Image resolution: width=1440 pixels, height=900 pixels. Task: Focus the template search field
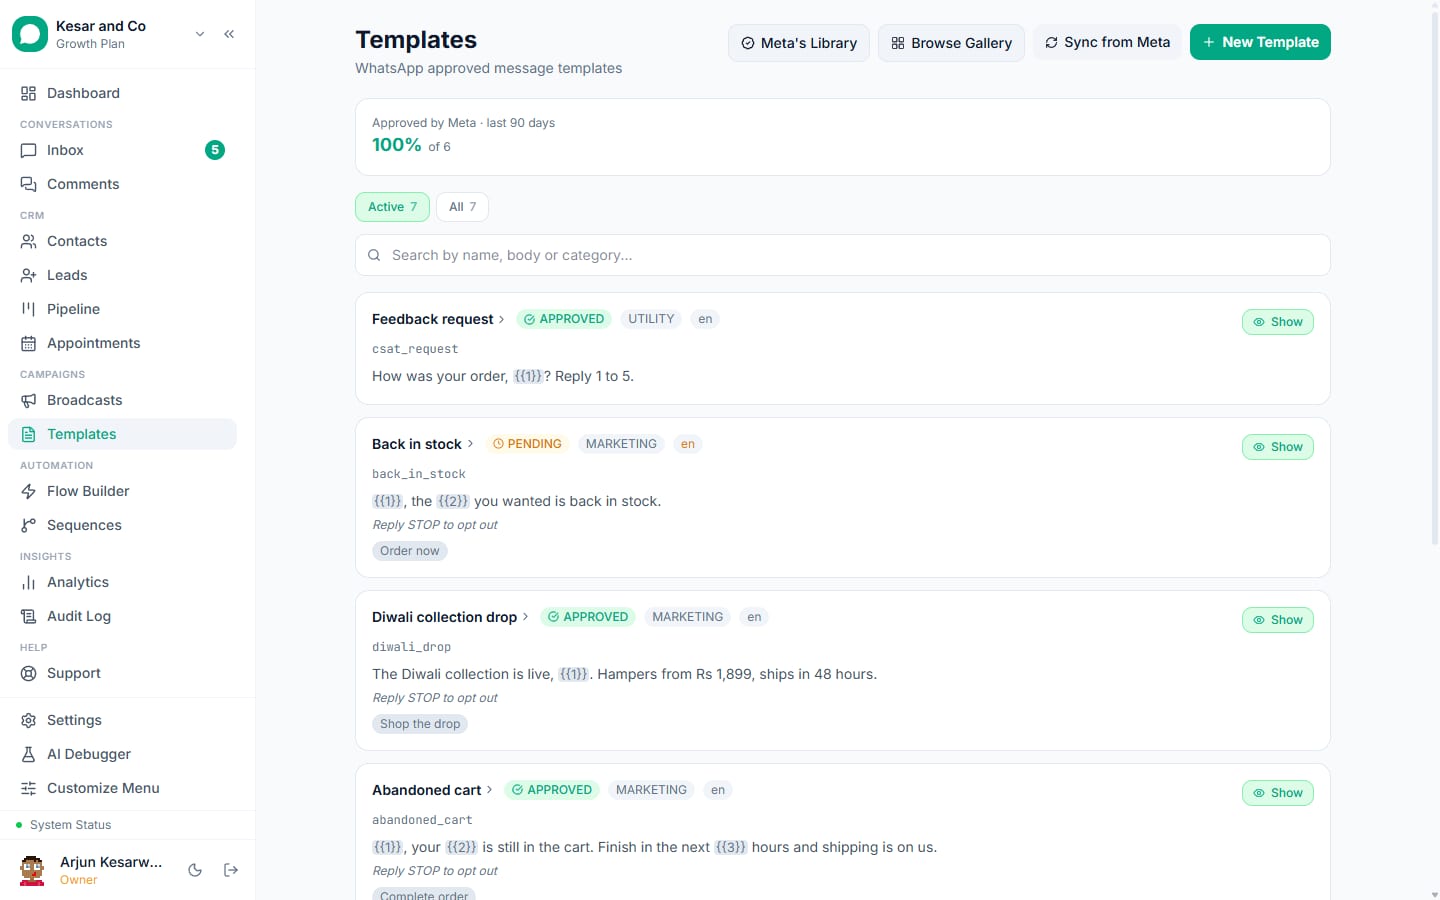842,255
